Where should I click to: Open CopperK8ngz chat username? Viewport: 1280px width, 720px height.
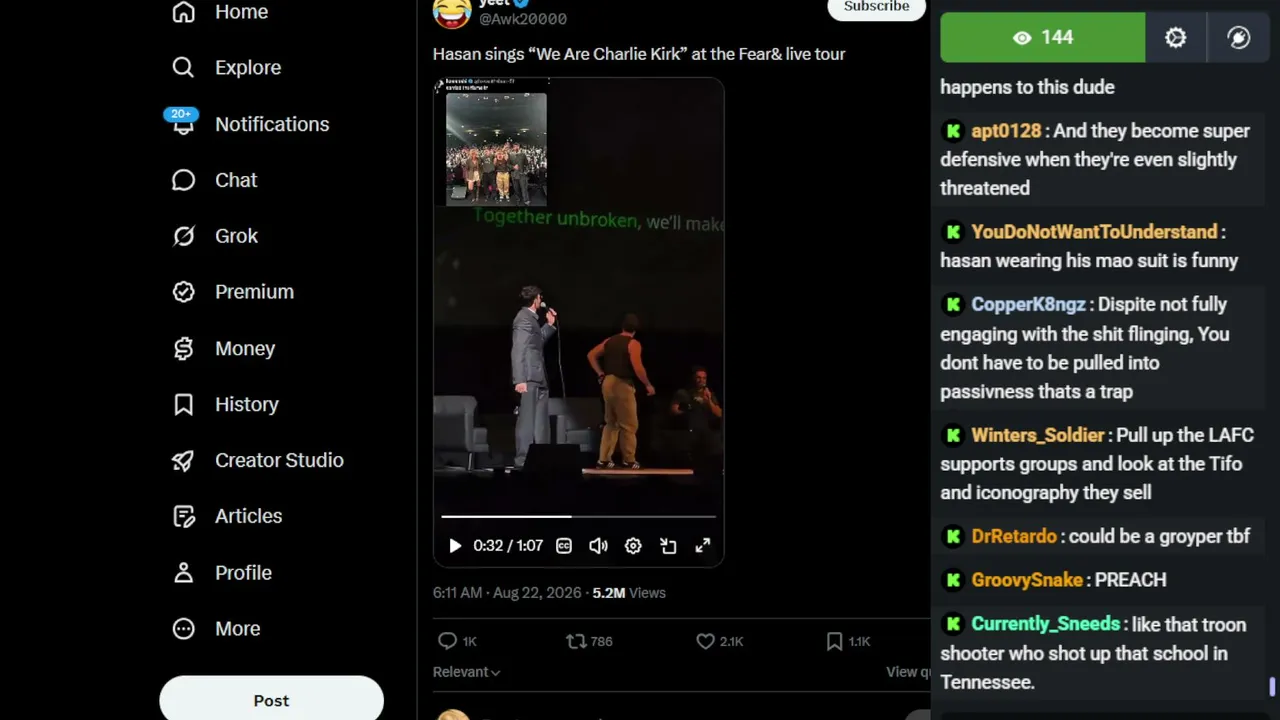1028,305
